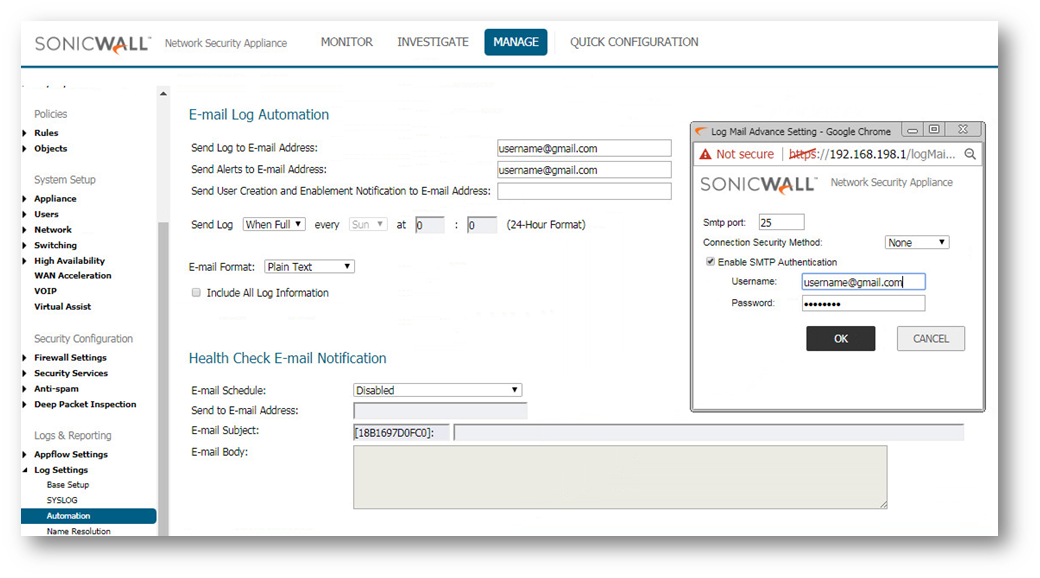Image resolution: width=1040 pixels, height=578 pixels.
Task: Expand the Users menu
Action: coord(46,214)
